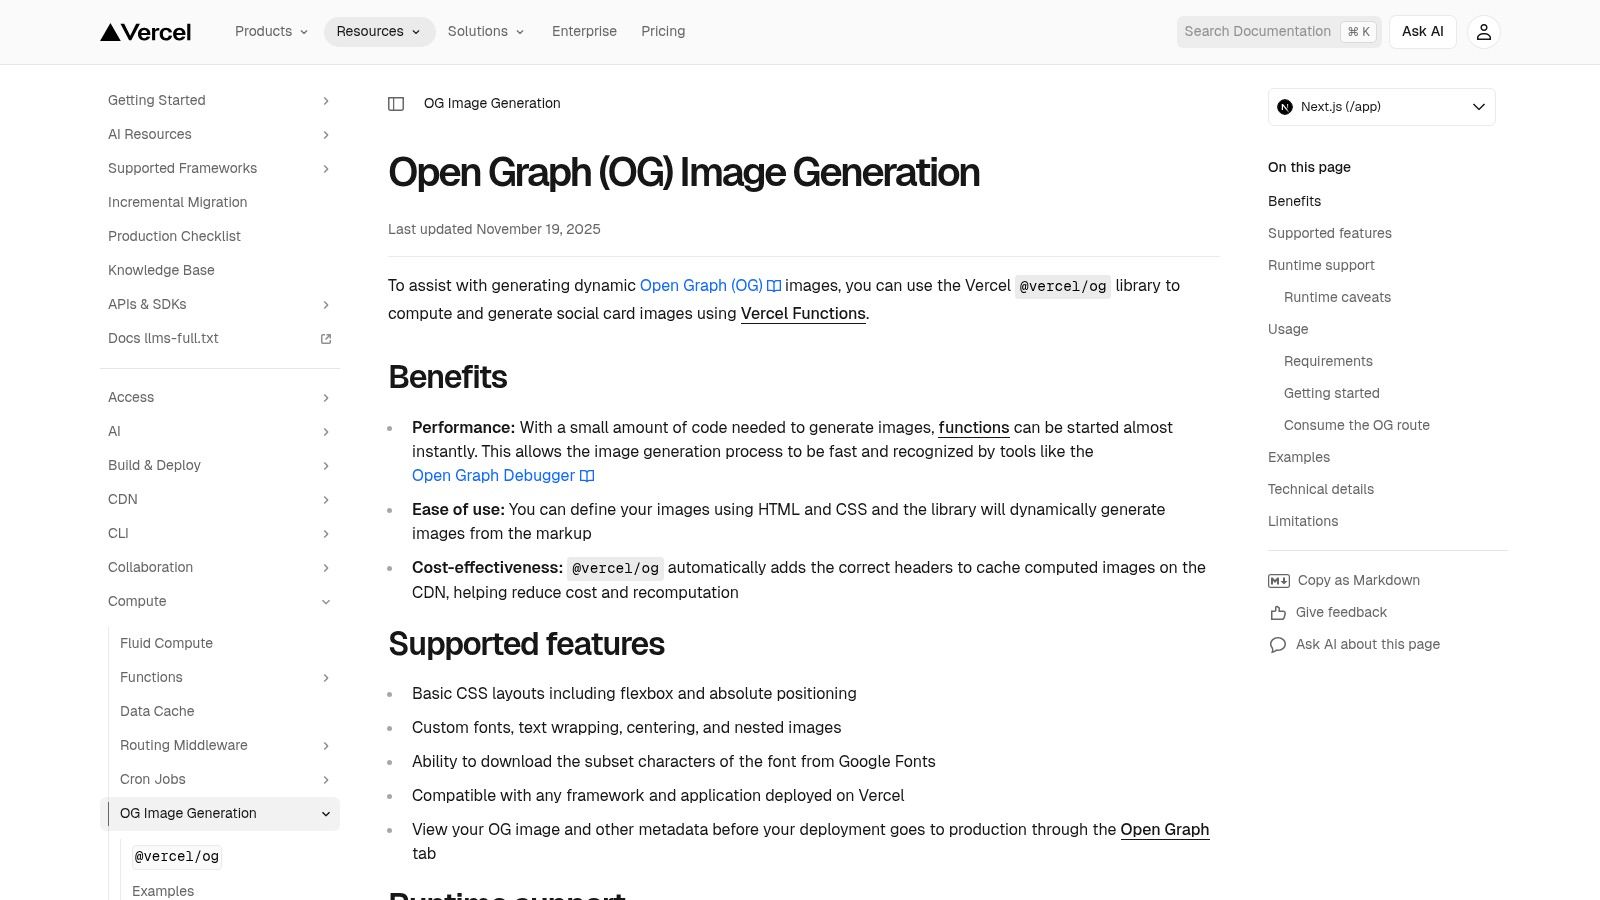Open the Open Graph Debugger link
The width and height of the screenshot is (1600, 900).
click(493, 475)
